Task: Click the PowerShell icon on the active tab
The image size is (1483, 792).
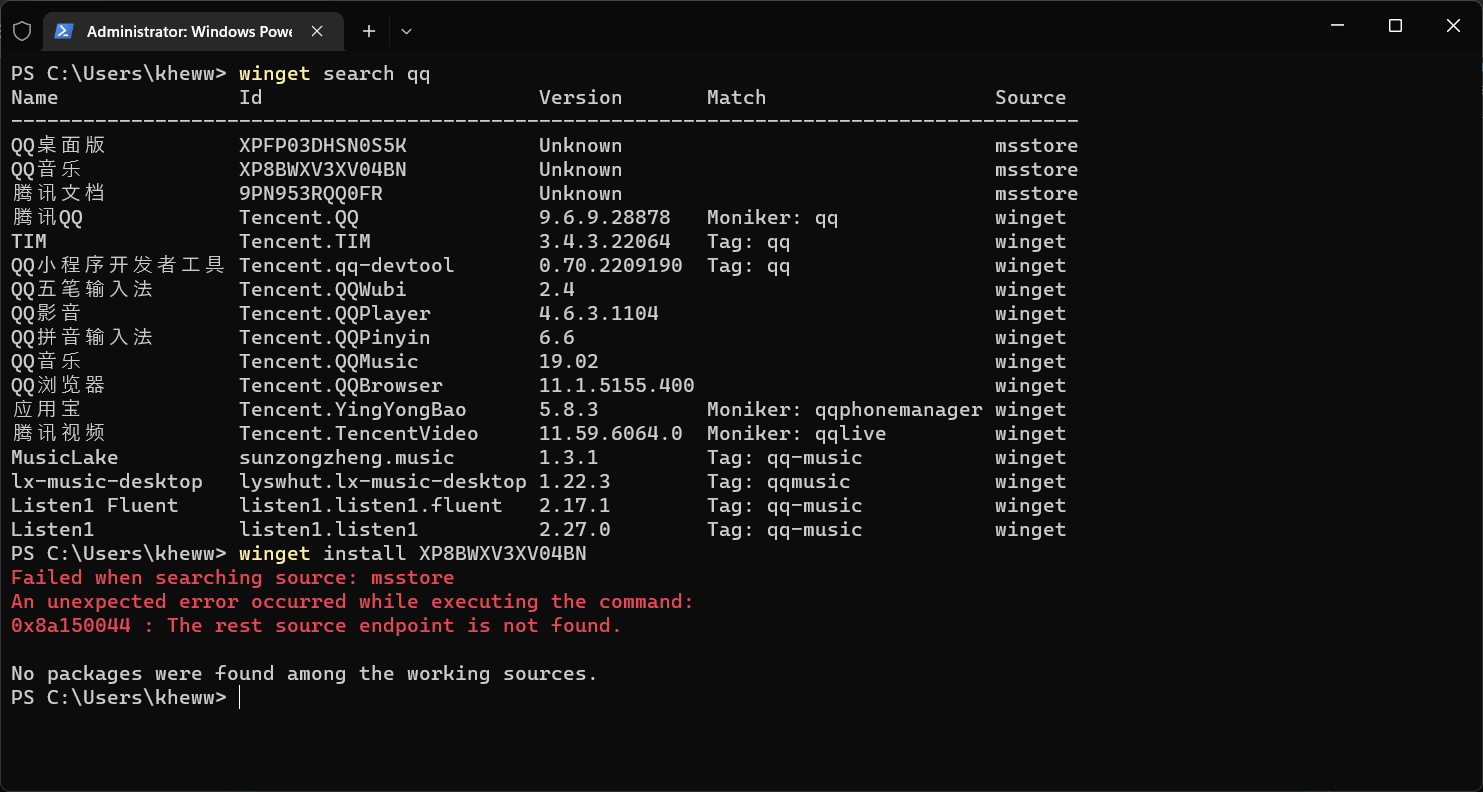Action: point(63,30)
